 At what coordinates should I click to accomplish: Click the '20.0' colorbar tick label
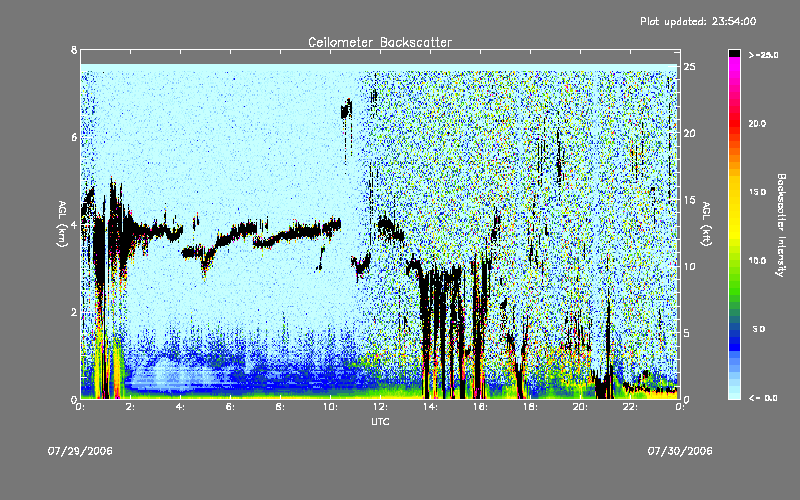tap(757, 123)
